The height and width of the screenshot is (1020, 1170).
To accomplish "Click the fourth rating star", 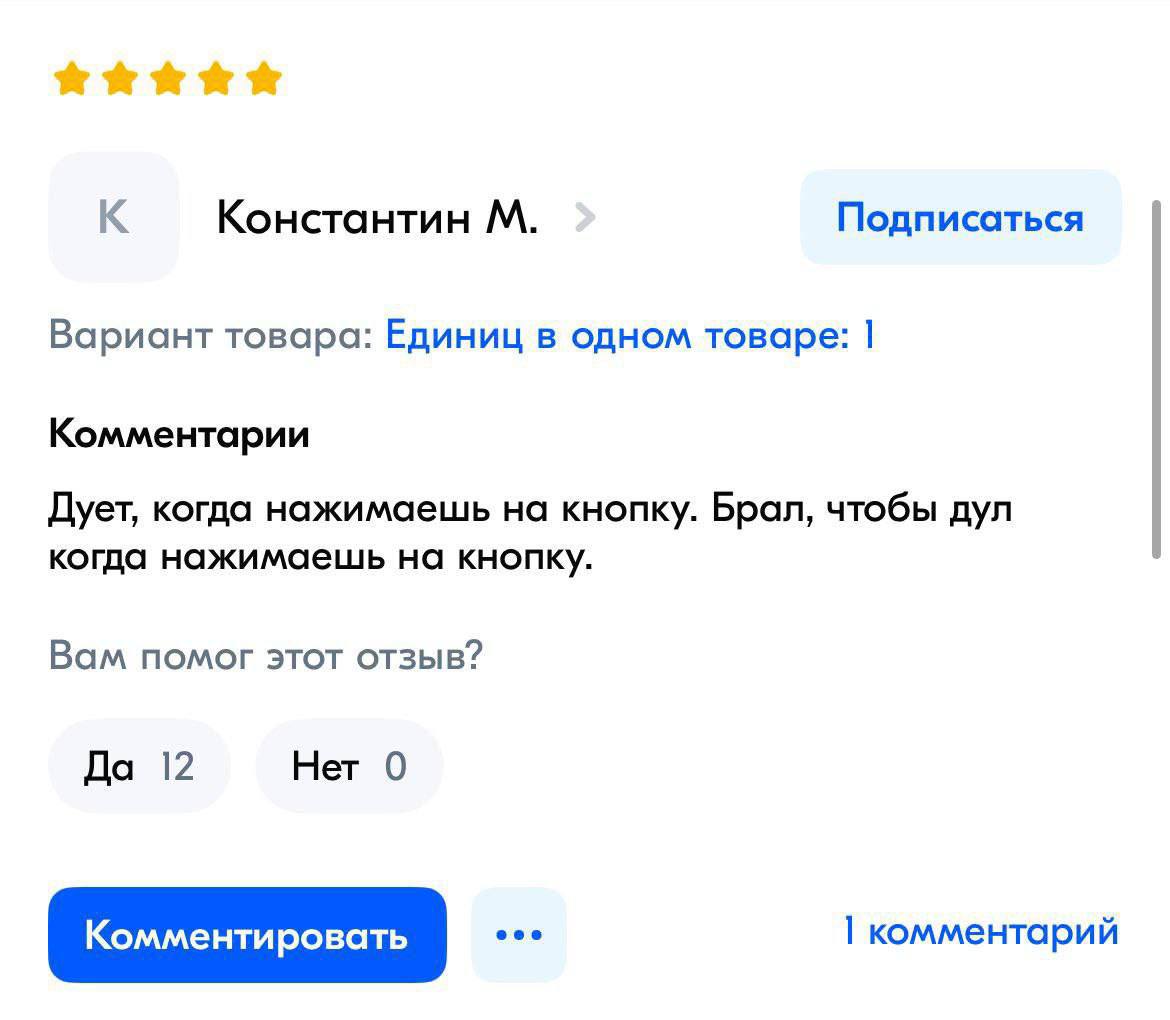I will click(x=215, y=78).
